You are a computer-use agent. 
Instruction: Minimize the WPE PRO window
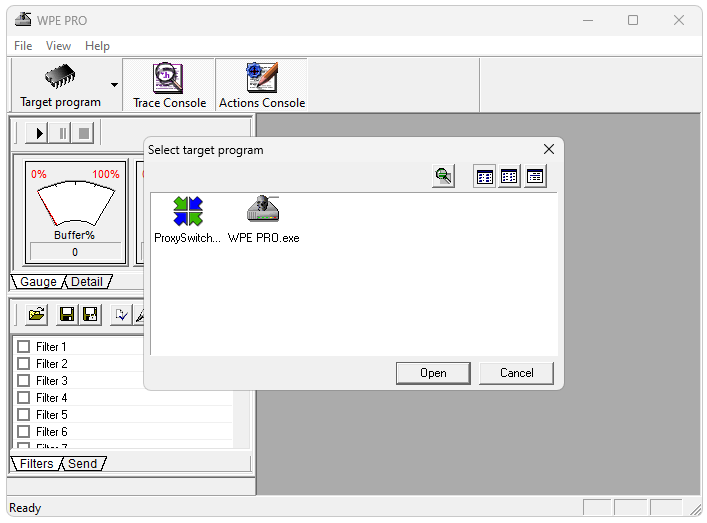coord(588,20)
